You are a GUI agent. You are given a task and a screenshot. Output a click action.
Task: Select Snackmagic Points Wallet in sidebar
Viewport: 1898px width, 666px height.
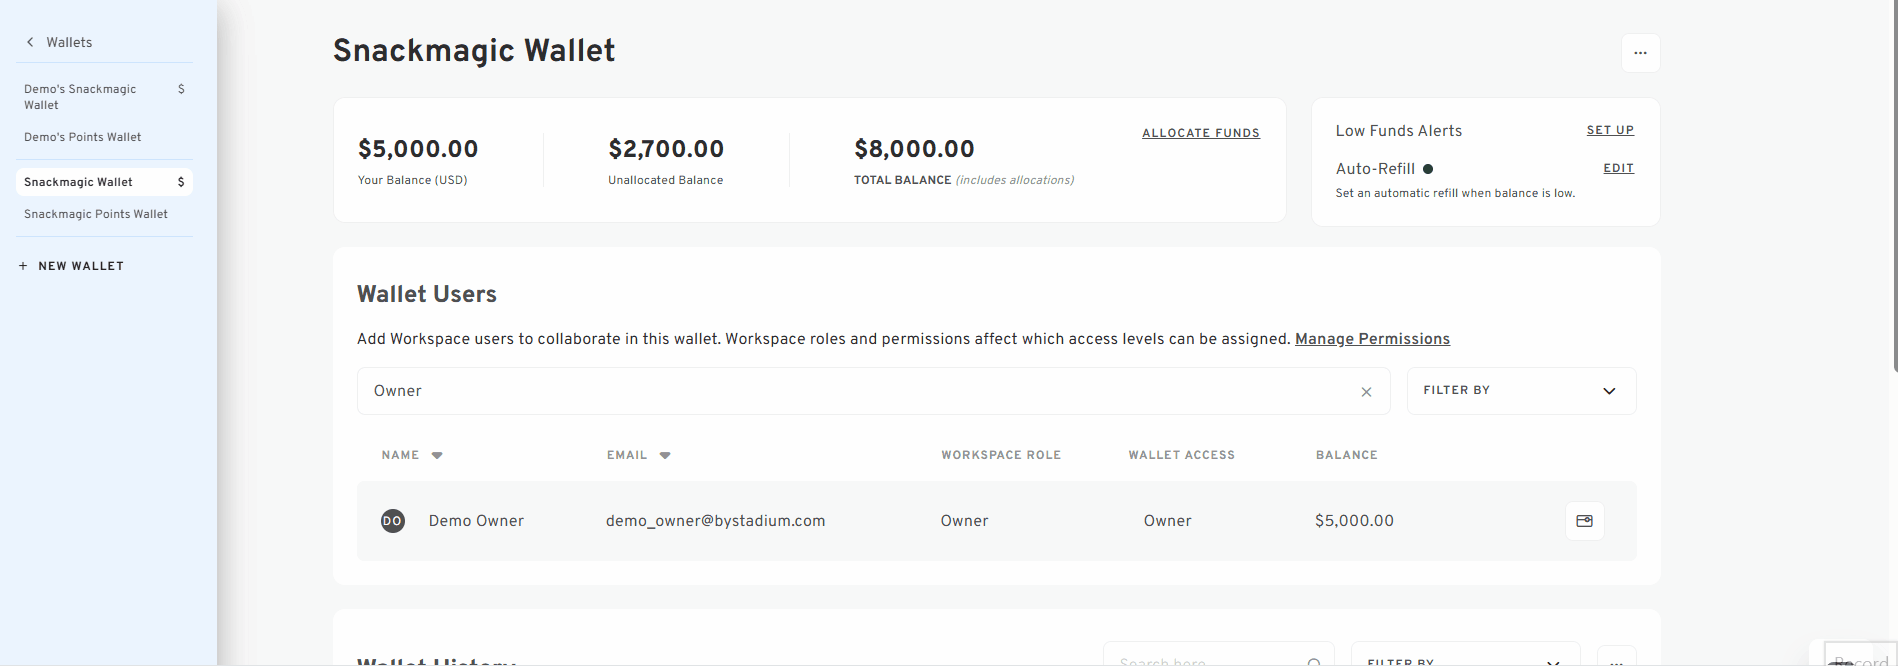point(96,214)
